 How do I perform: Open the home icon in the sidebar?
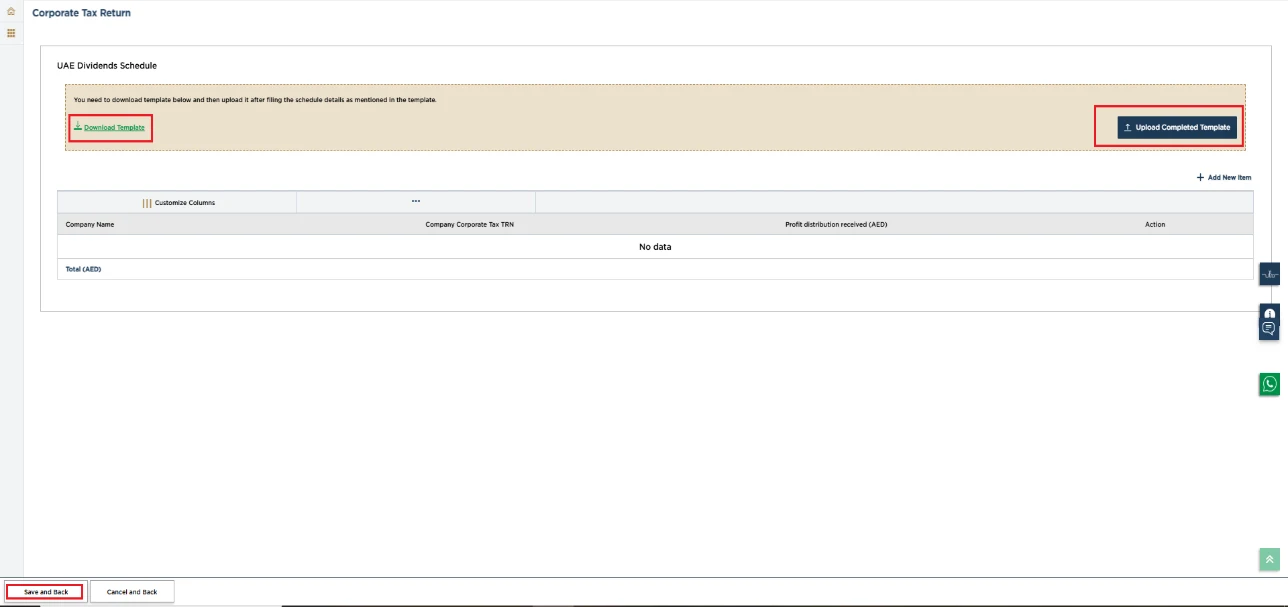tap(11, 12)
